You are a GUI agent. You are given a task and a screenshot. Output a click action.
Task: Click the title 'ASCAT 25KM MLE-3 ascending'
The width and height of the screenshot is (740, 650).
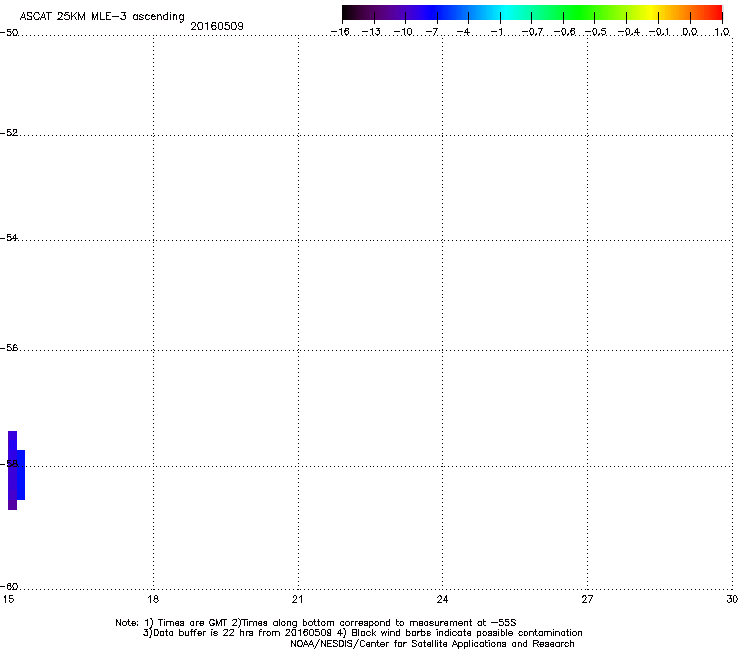[102, 17]
